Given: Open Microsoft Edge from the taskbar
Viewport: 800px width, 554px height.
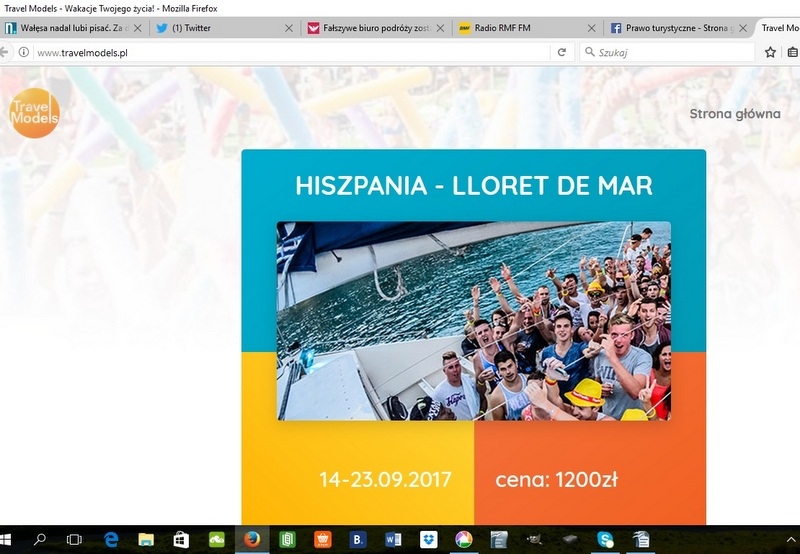Looking at the screenshot, I should [x=111, y=539].
